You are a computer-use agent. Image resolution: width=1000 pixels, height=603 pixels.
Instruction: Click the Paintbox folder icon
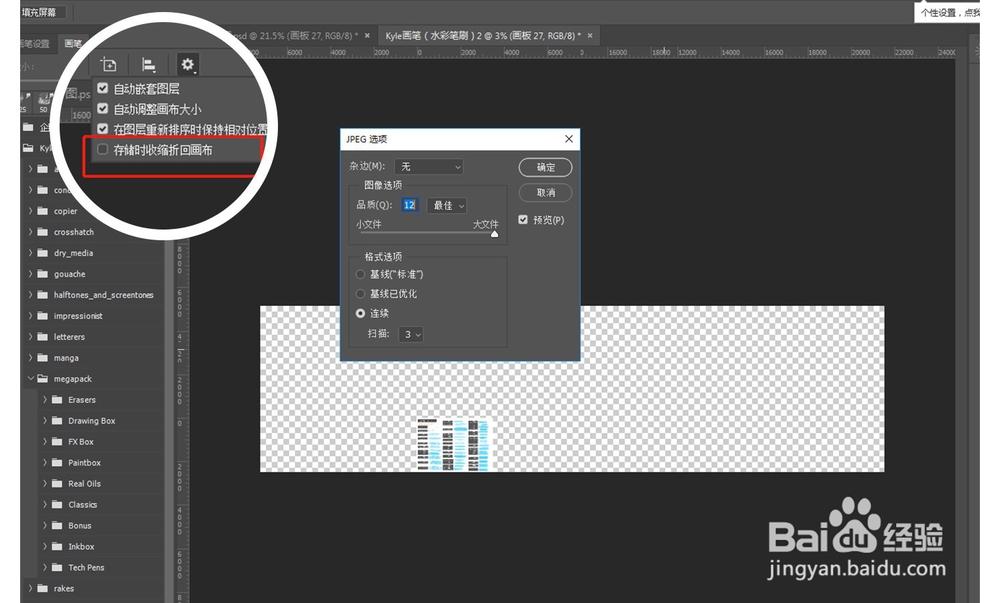(57, 463)
